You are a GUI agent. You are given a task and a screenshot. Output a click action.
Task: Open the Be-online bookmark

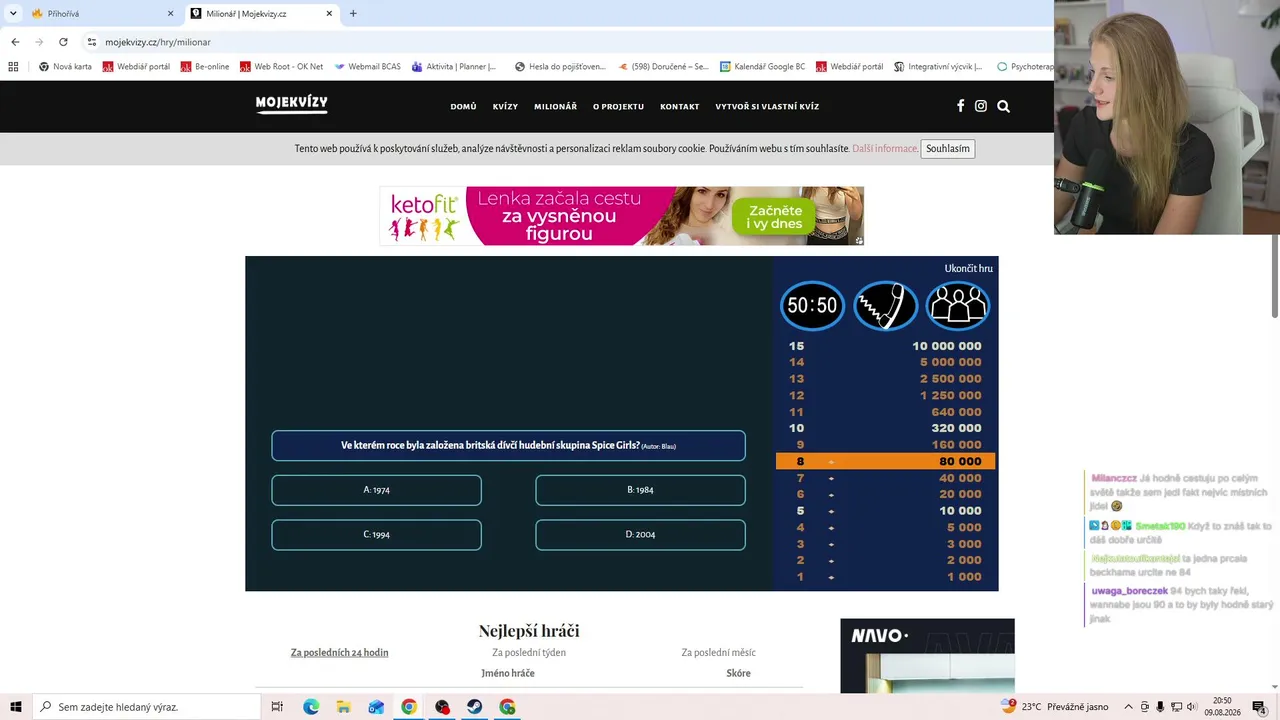(x=204, y=67)
